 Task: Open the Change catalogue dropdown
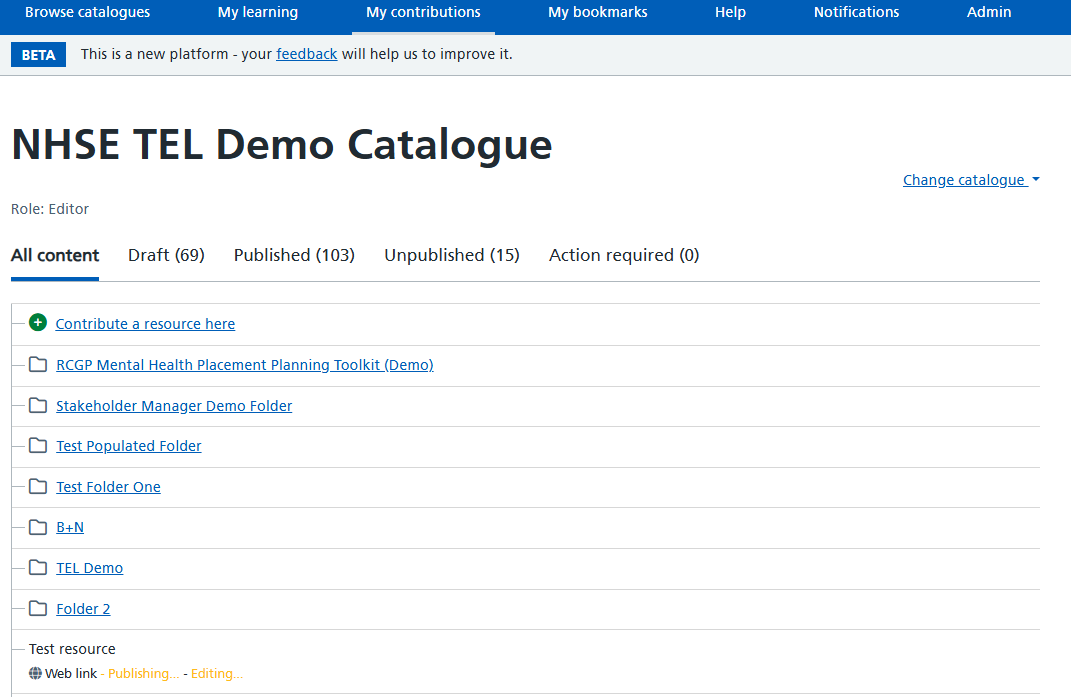[971, 180]
